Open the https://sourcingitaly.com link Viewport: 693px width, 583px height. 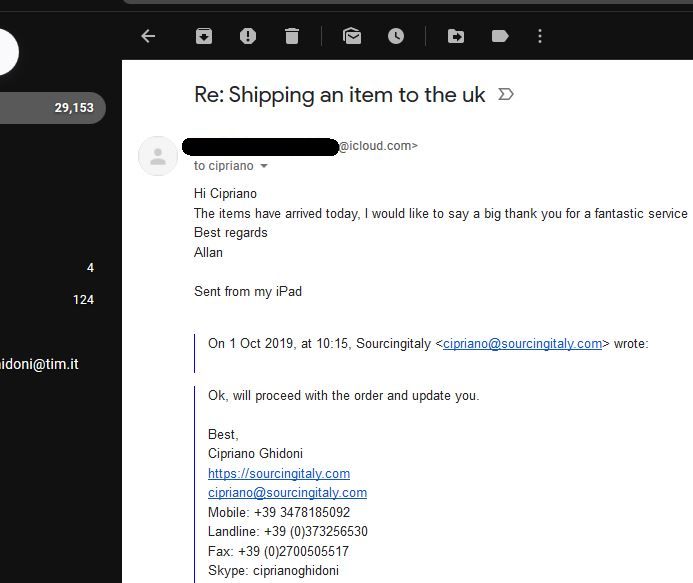279,473
